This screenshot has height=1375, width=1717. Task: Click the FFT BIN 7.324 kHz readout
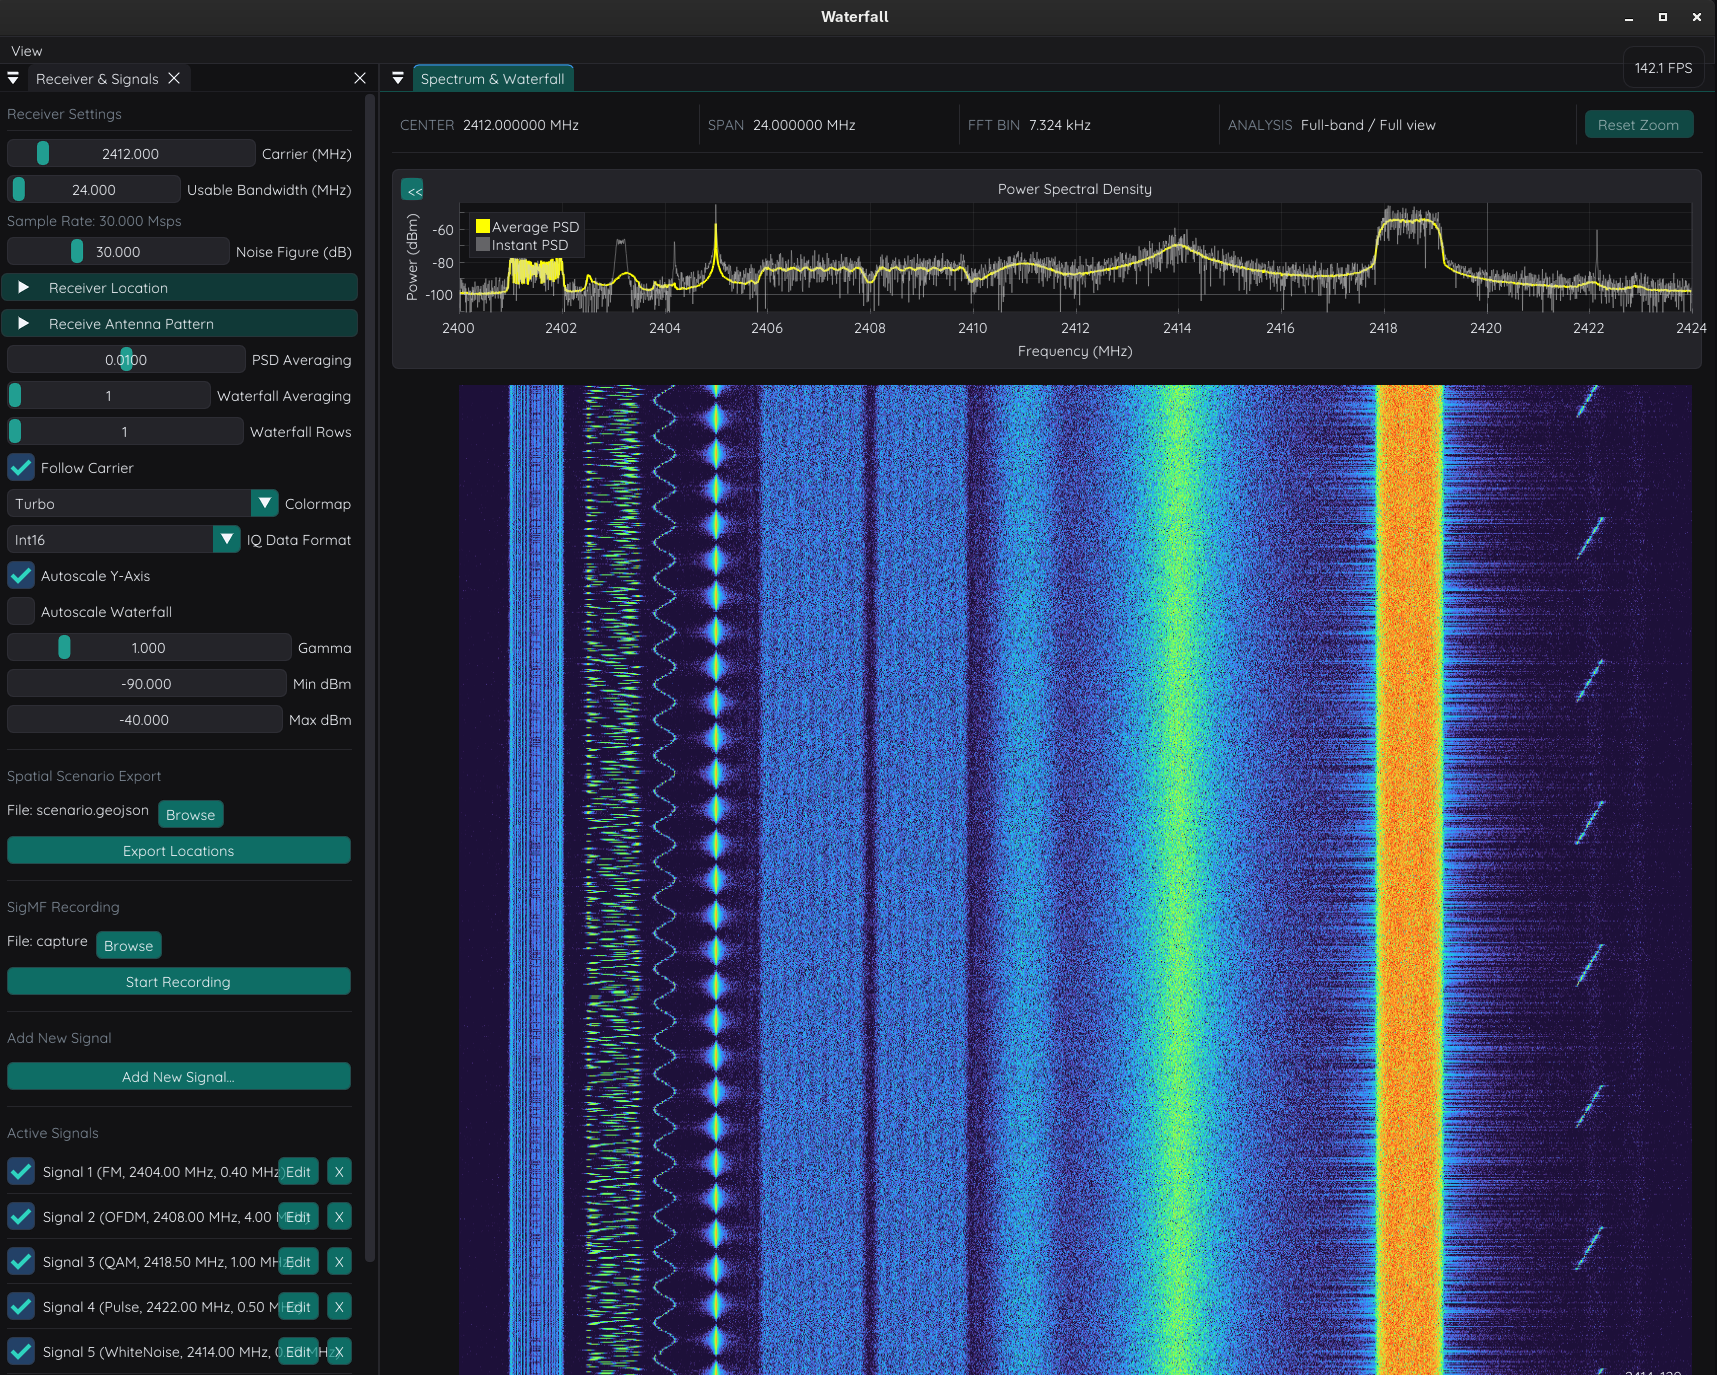click(x=1030, y=125)
